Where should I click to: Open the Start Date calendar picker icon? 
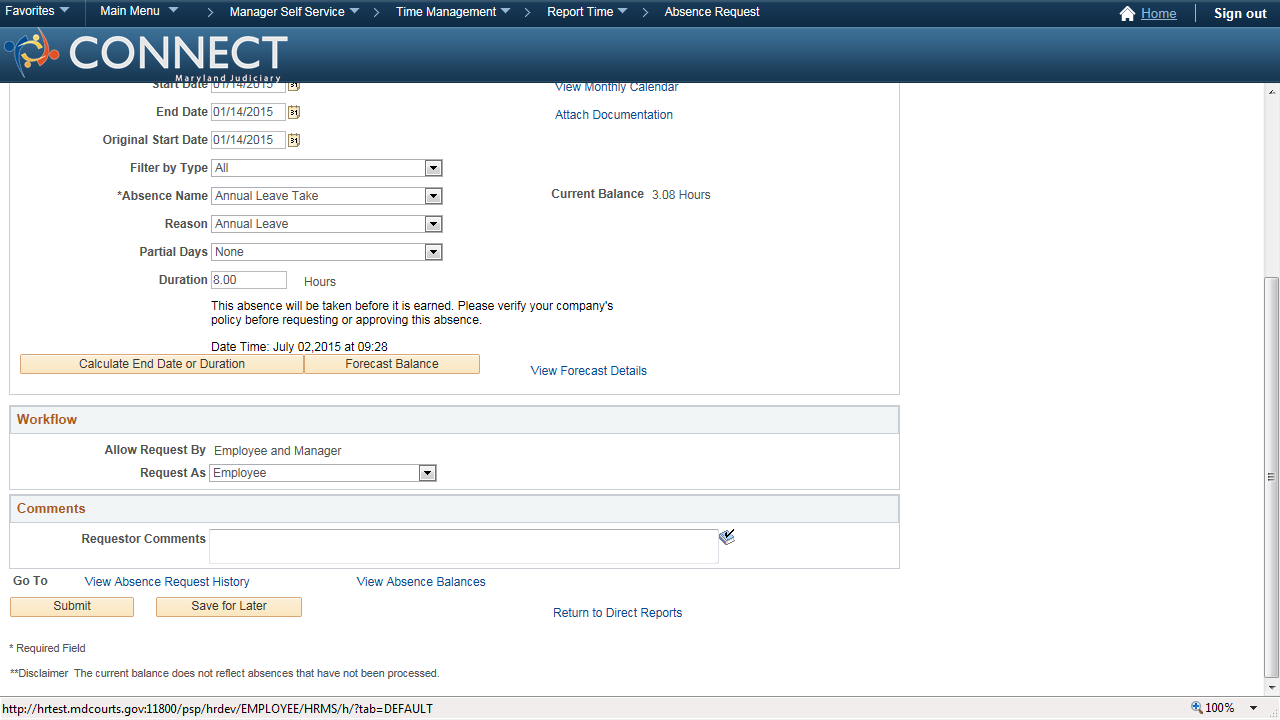coord(294,86)
